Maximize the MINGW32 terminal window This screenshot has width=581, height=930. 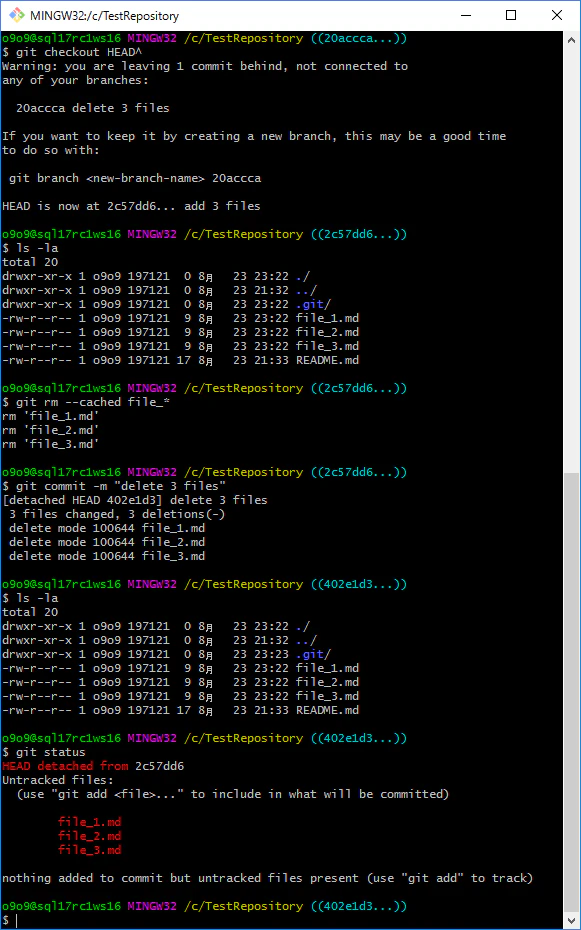click(x=510, y=15)
